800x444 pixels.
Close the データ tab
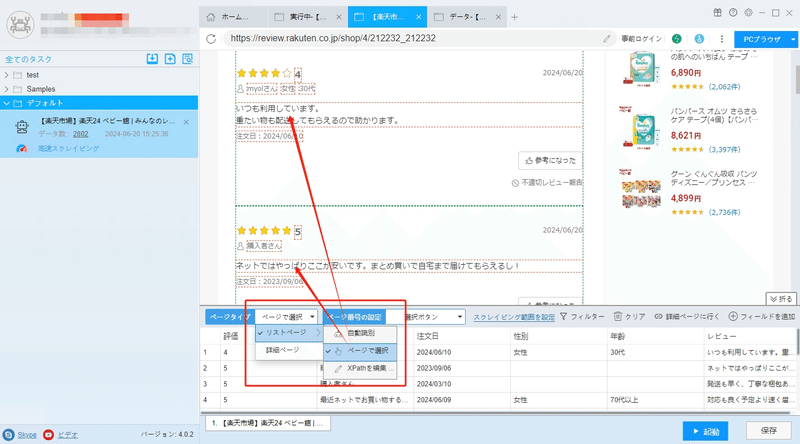498,17
